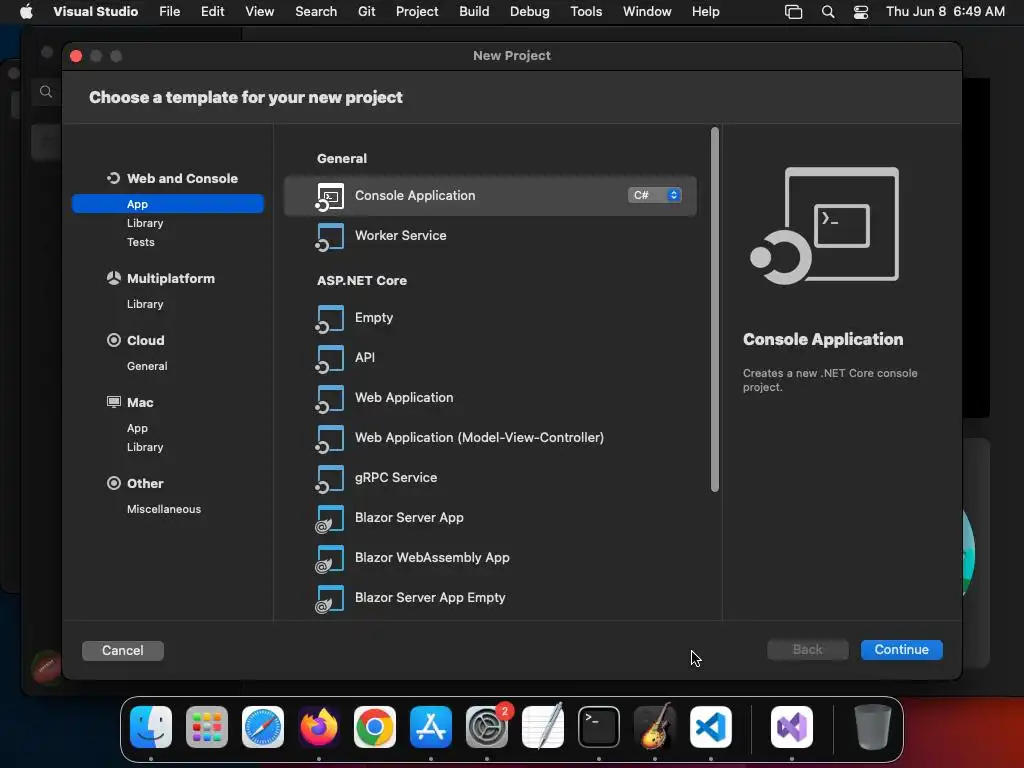Image resolution: width=1024 pixels, height=768 pixels.
Task: Click the Console Application template icon
Action: [x=330, y=197]
